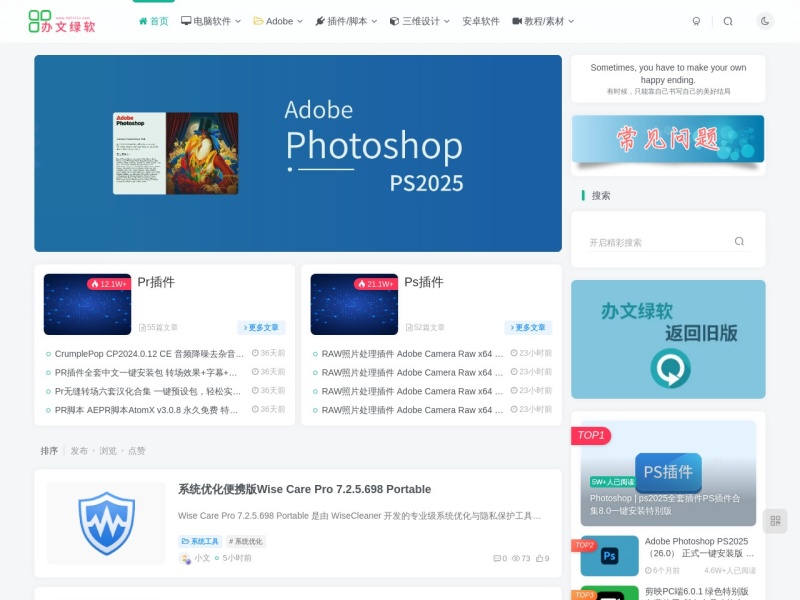
Task: Click author 小文 avatar icon
Action: (185, 558)
